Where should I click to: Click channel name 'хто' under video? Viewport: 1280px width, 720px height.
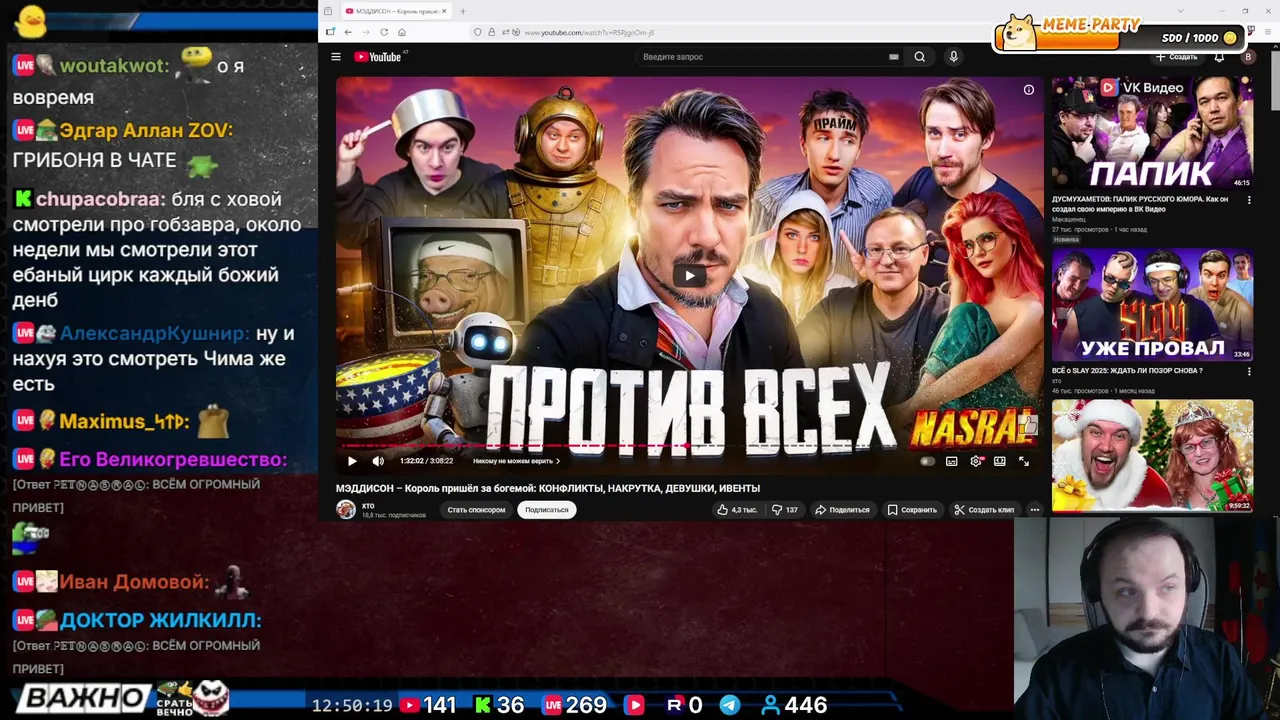coord(368,506)
